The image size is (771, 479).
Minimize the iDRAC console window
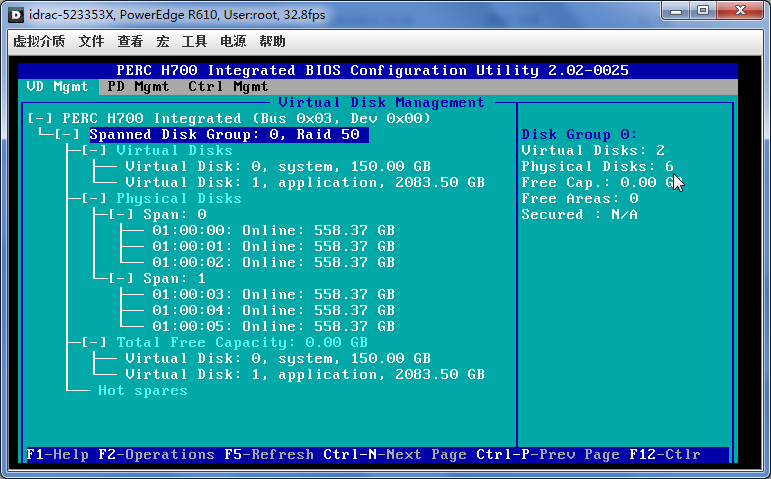(x=676, y=11)
